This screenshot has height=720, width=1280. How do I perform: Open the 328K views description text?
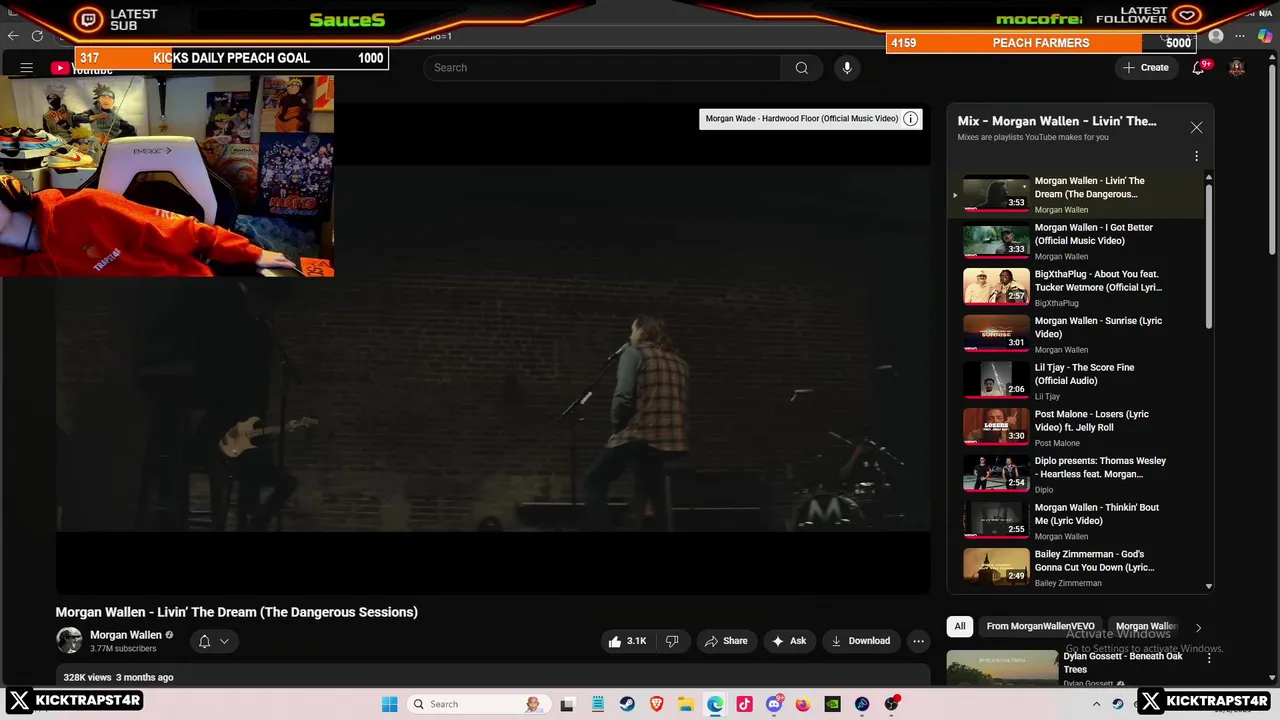coord(119,677)
